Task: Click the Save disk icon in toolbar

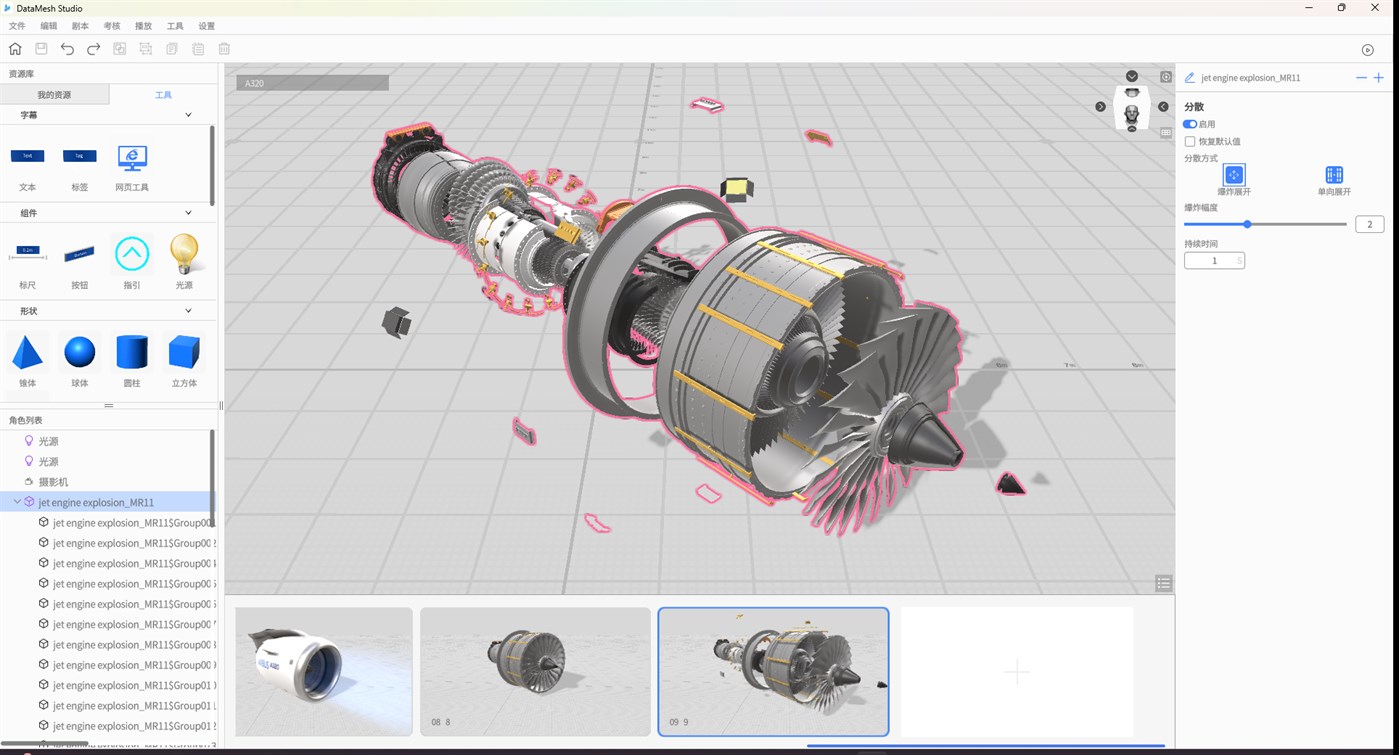Action: coord(41,49)
